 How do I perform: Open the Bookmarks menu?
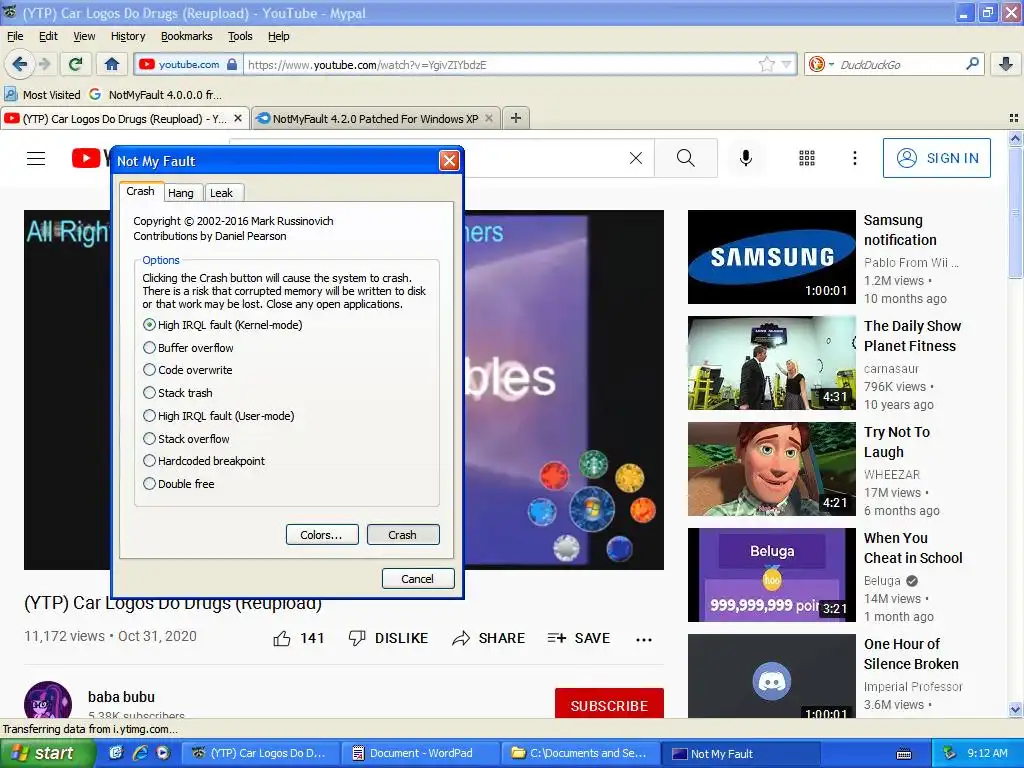[x=187, y=36]
